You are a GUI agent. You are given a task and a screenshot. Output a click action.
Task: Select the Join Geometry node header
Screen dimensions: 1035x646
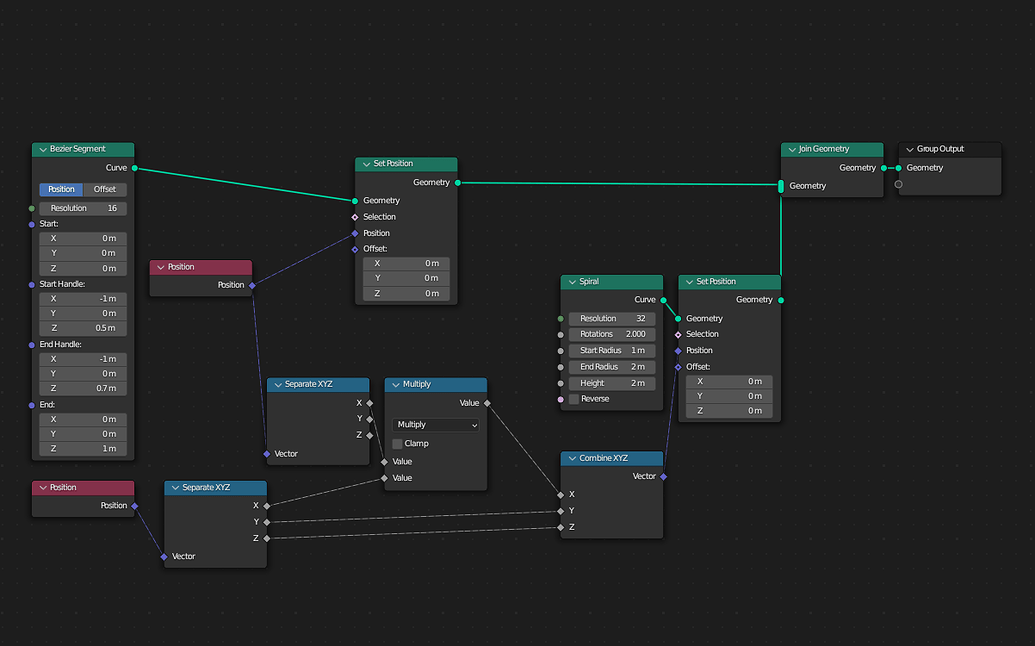pos(832,150)
